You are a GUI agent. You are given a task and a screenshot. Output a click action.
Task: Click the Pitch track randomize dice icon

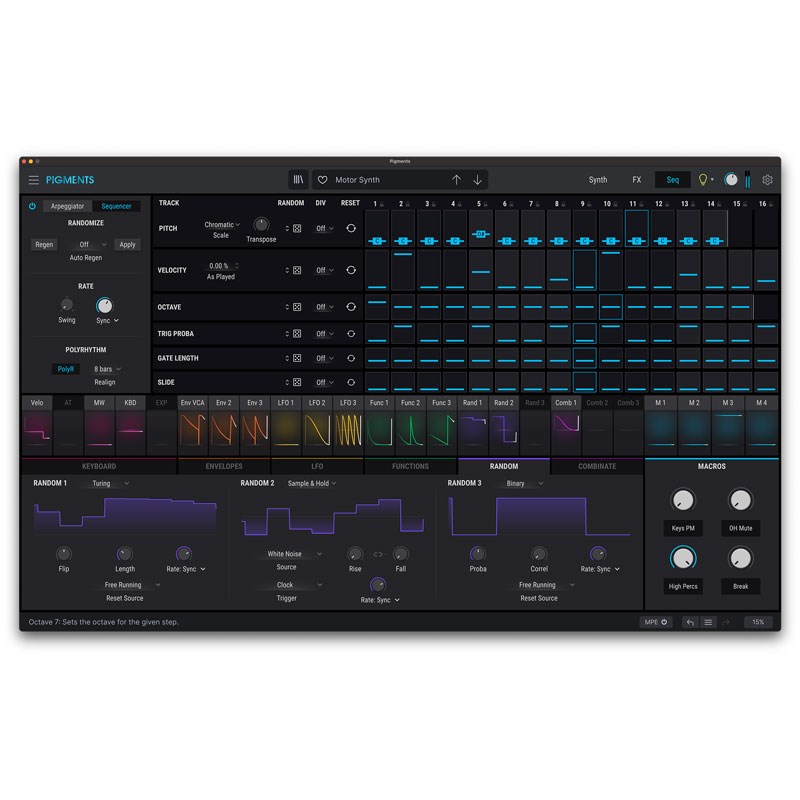[x=297, y=229]
